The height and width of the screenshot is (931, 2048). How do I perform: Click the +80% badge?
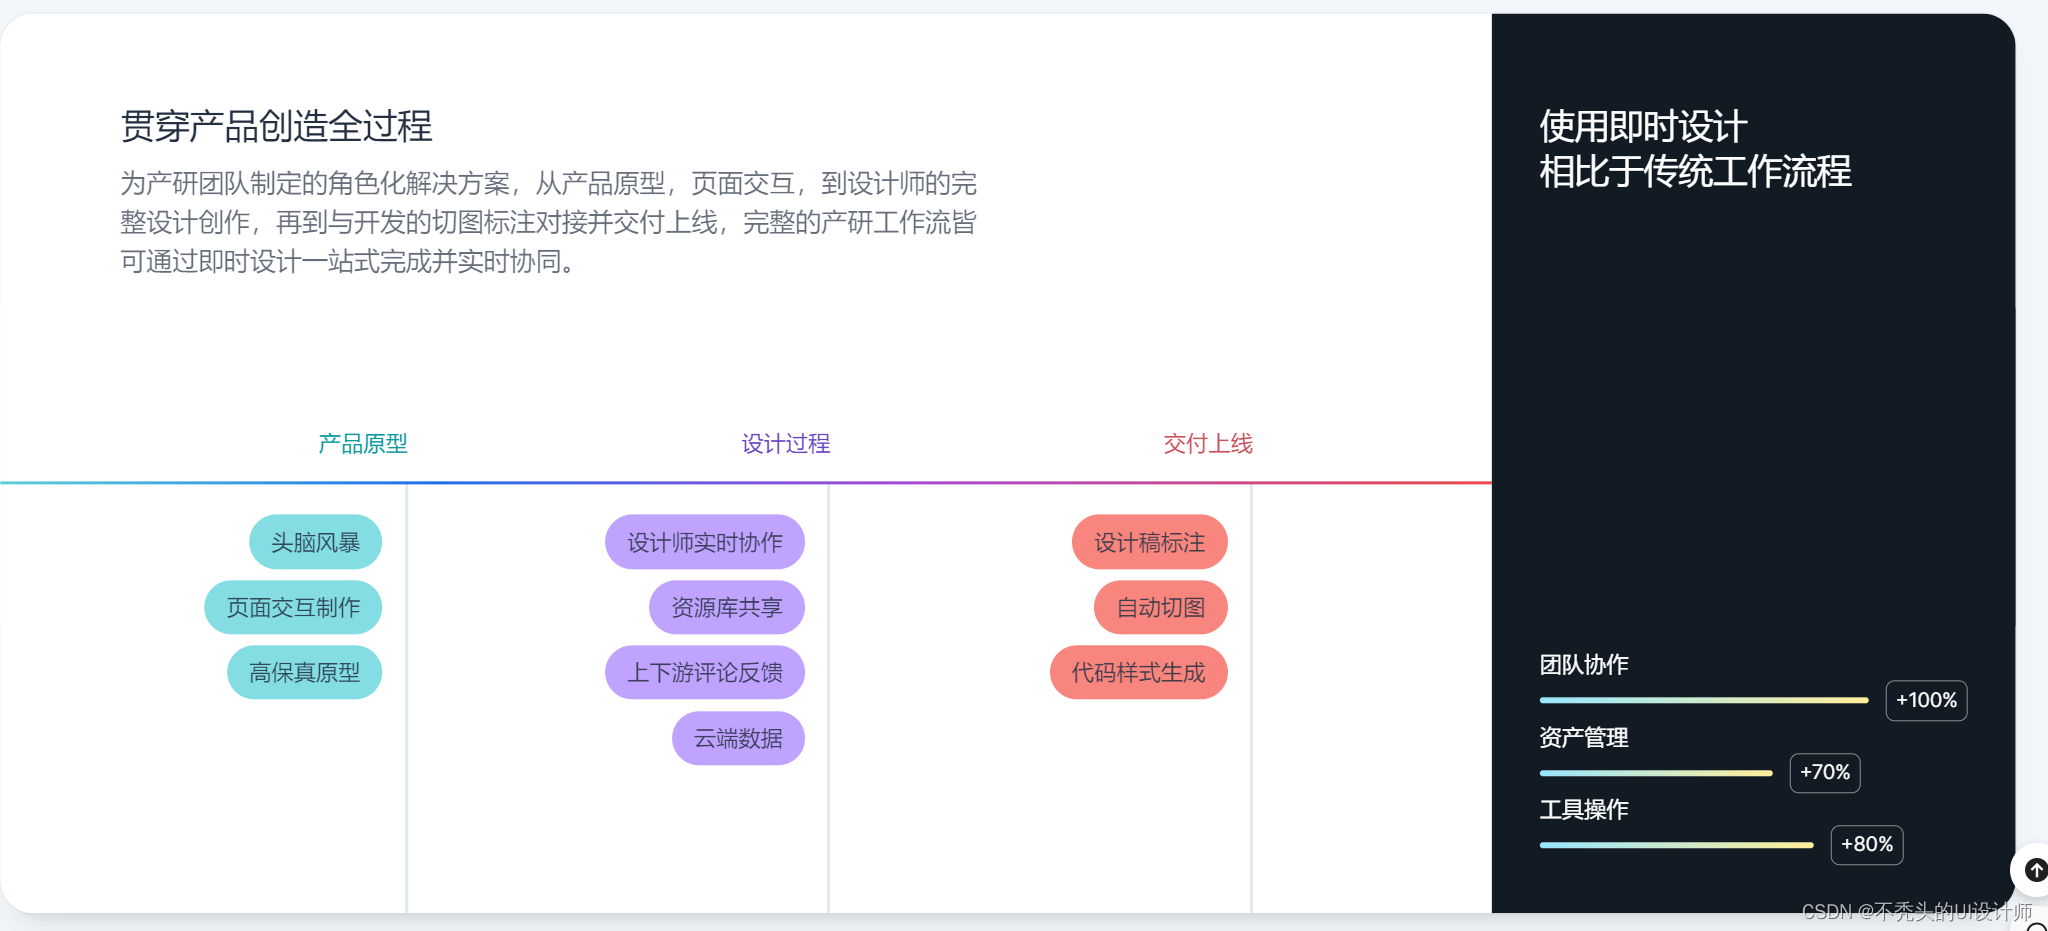[1867, 844]
